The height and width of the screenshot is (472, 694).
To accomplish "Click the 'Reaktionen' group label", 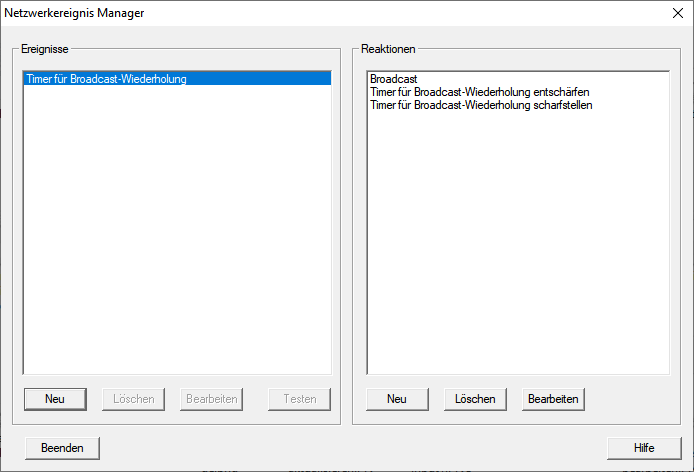I will pyautogui.click(x=388, y=49).
